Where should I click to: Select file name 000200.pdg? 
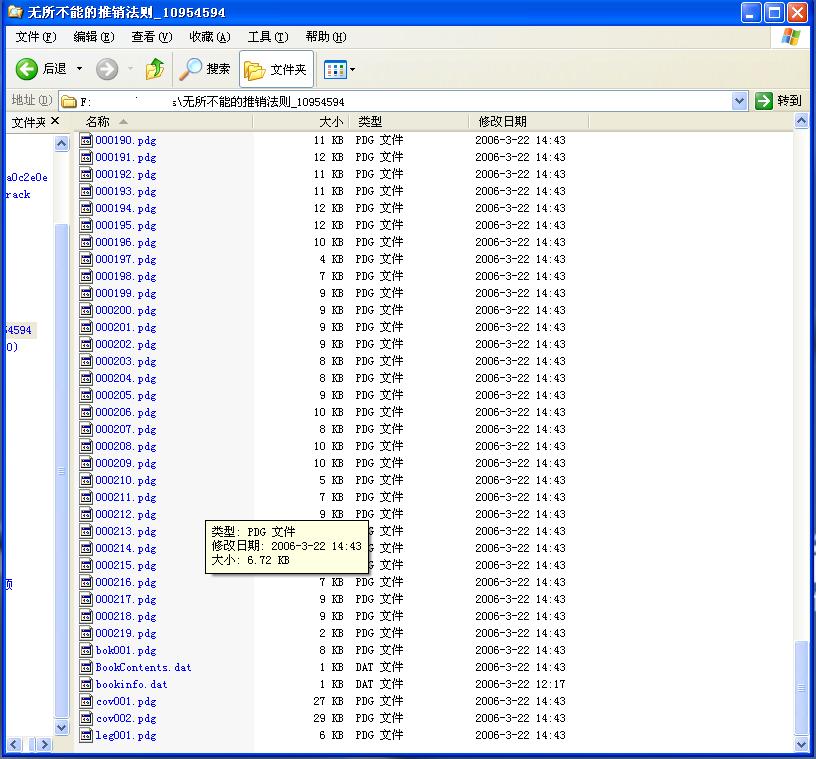point(126,310)
